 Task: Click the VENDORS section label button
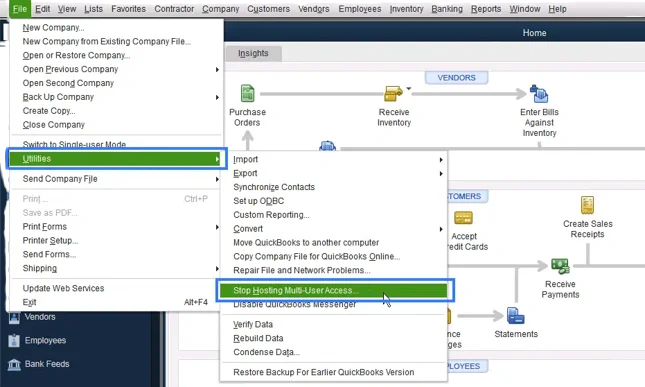coord(456,78)
